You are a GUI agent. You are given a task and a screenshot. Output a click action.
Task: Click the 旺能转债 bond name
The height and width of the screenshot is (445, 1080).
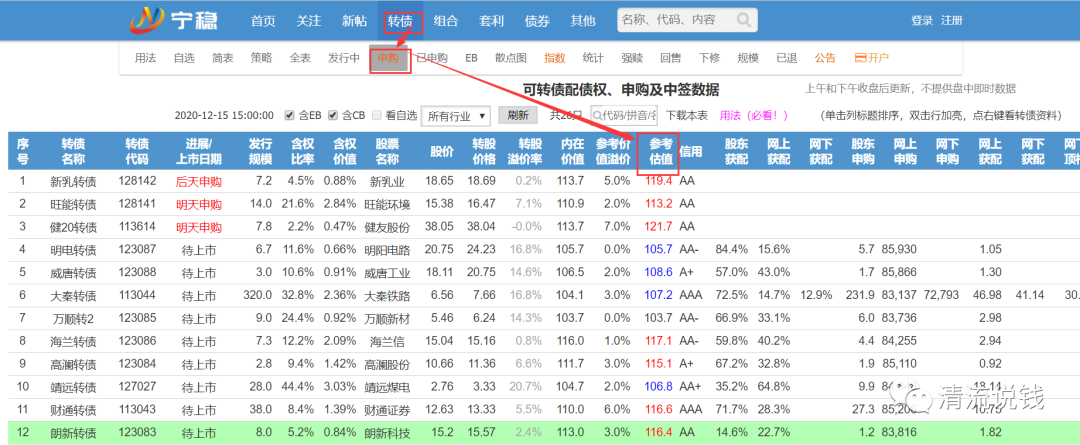[x=73, y=205]
